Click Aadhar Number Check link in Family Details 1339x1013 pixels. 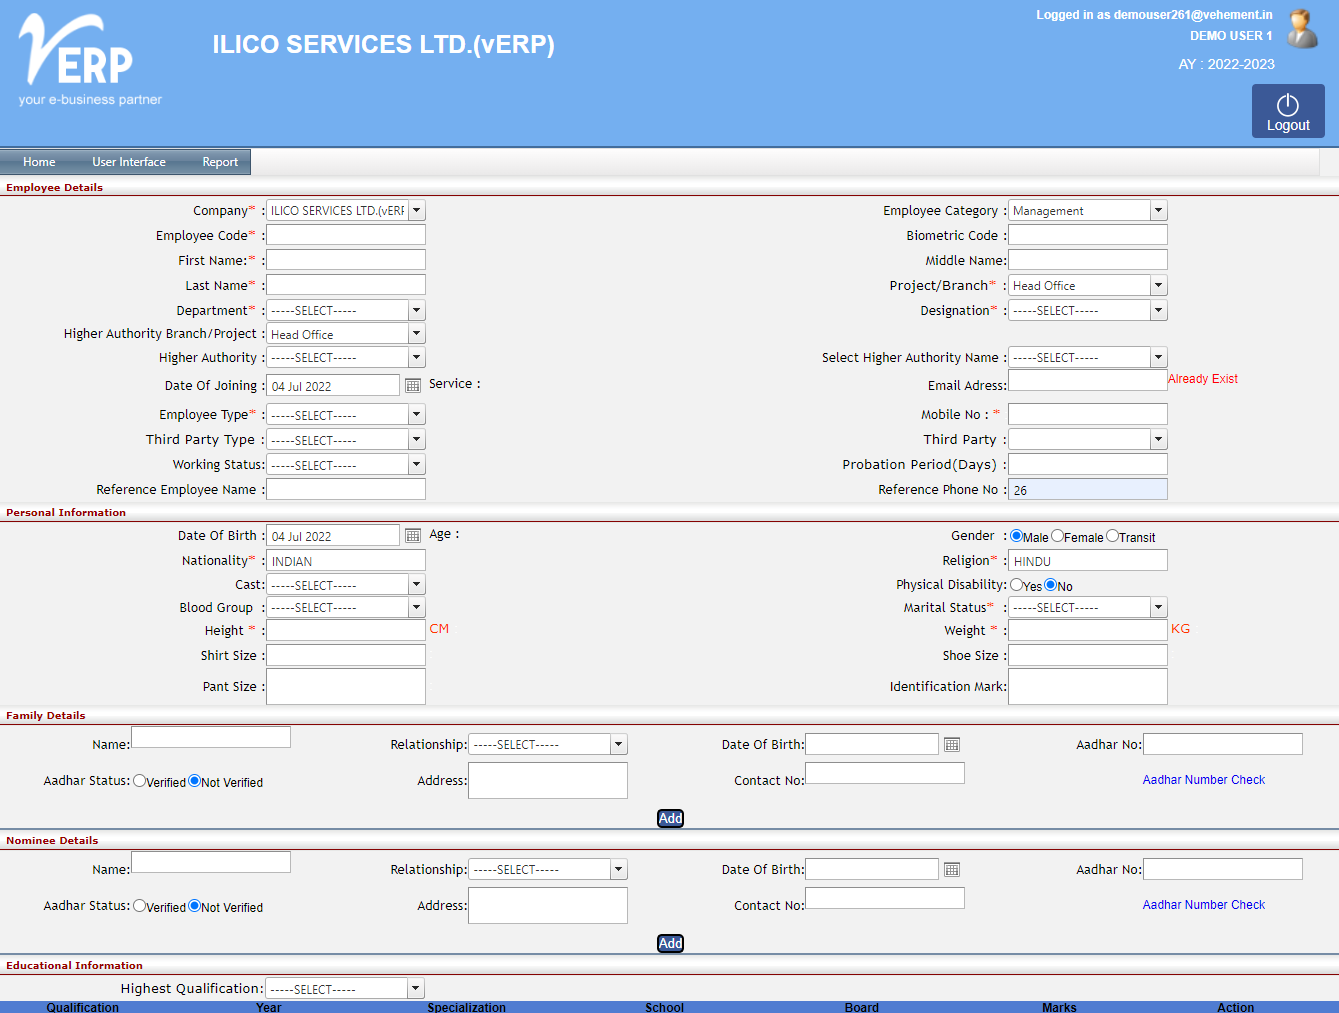point(1204,780)
